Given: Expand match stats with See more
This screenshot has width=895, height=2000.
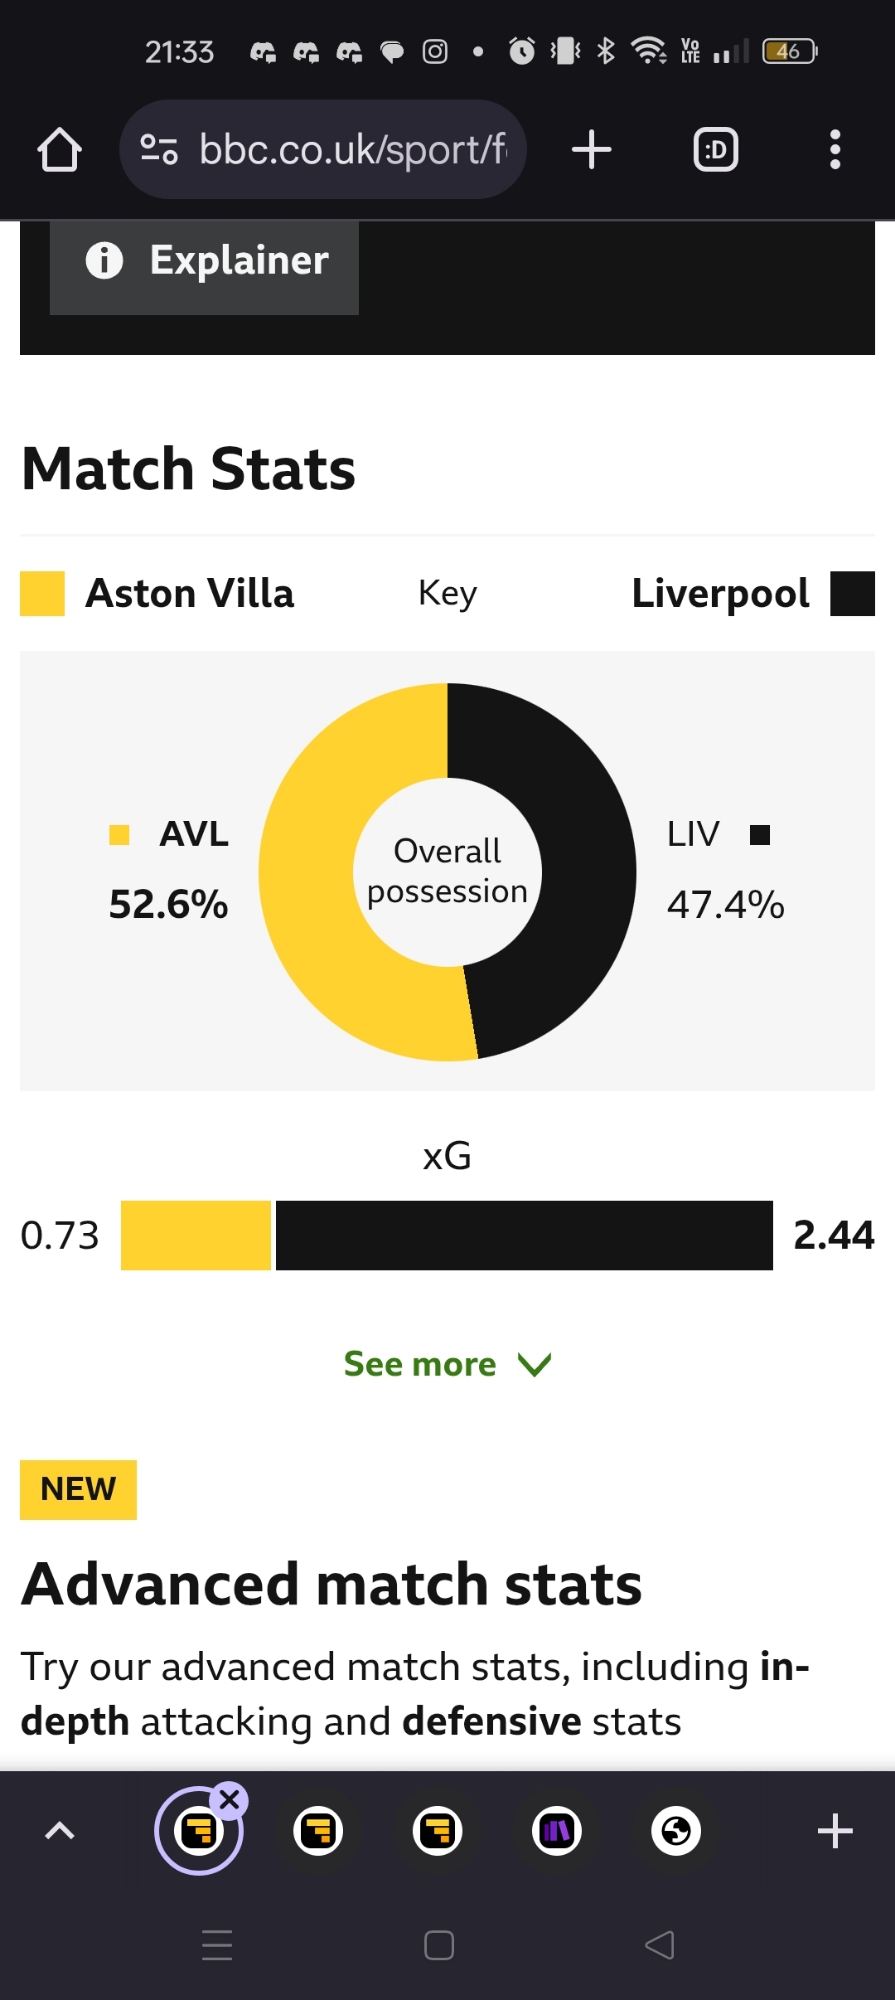Looking at the screenshot, I should (x=420, y=1364).
